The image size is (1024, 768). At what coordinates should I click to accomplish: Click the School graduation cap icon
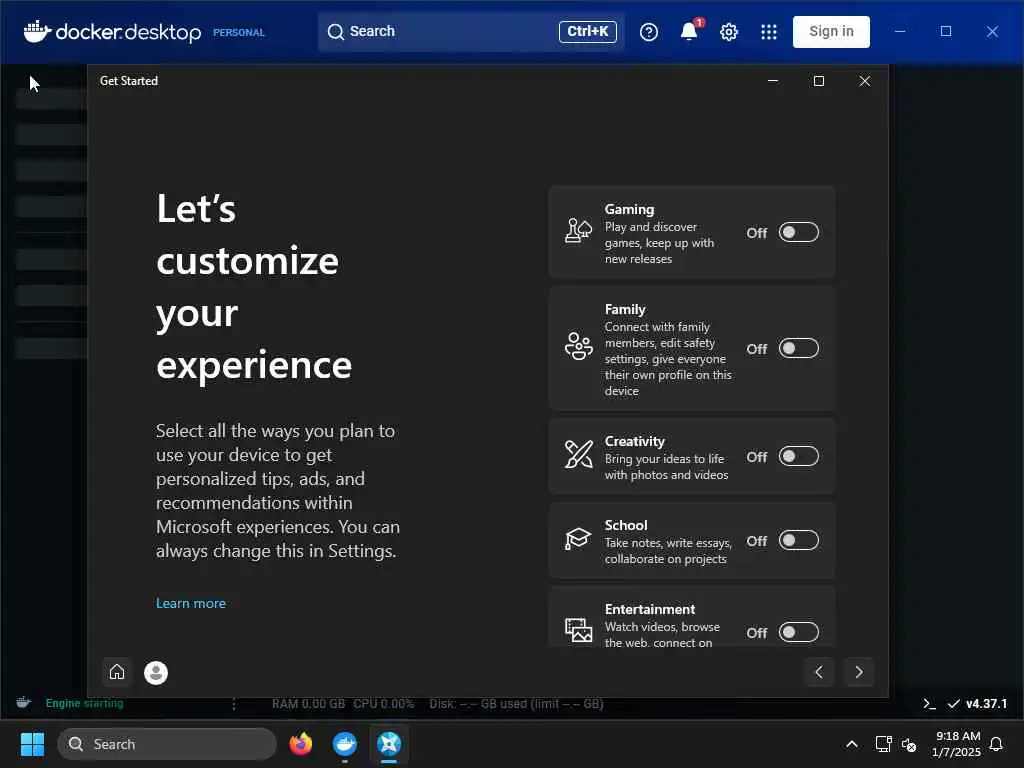[x=578, y=539]
